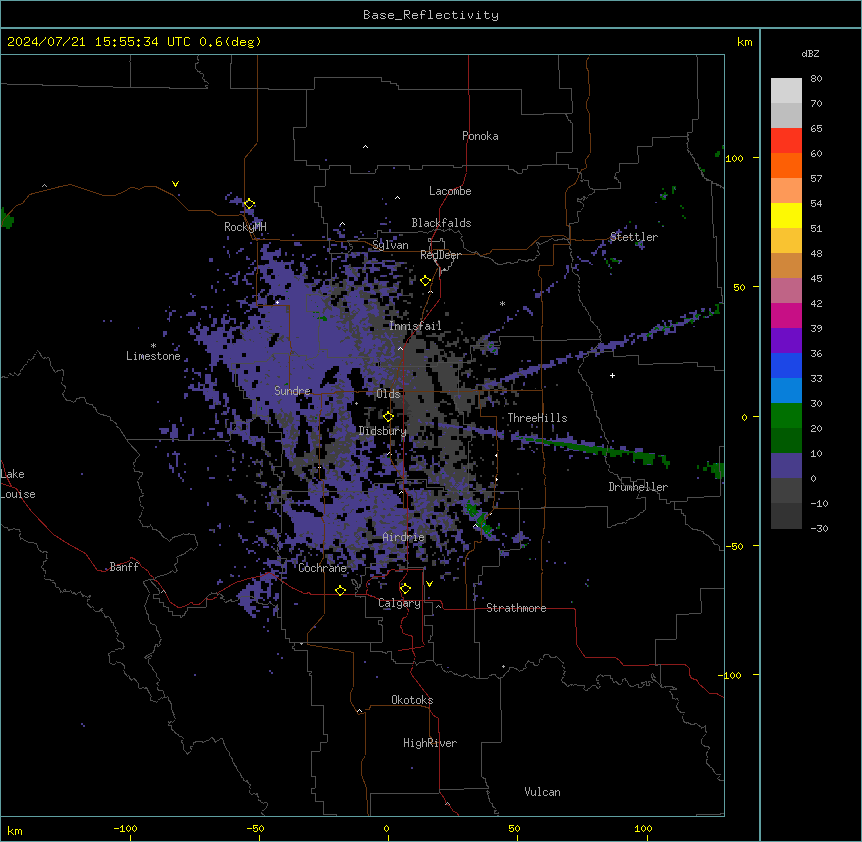Viewport: 862px width, 842px height.
Task: Click the Cochrane town label
Action: tap(322, 568)
